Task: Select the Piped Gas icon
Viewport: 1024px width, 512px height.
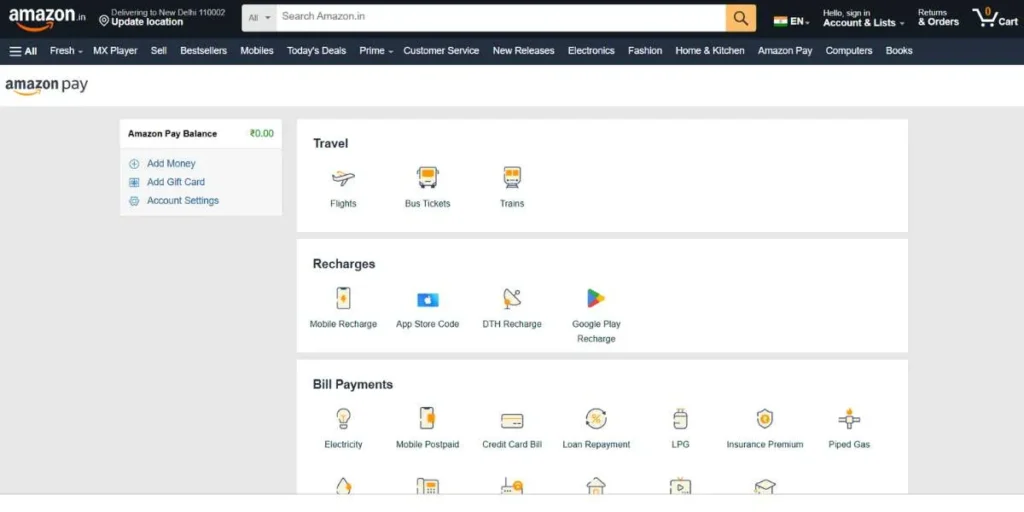Action: click(849, 419)
